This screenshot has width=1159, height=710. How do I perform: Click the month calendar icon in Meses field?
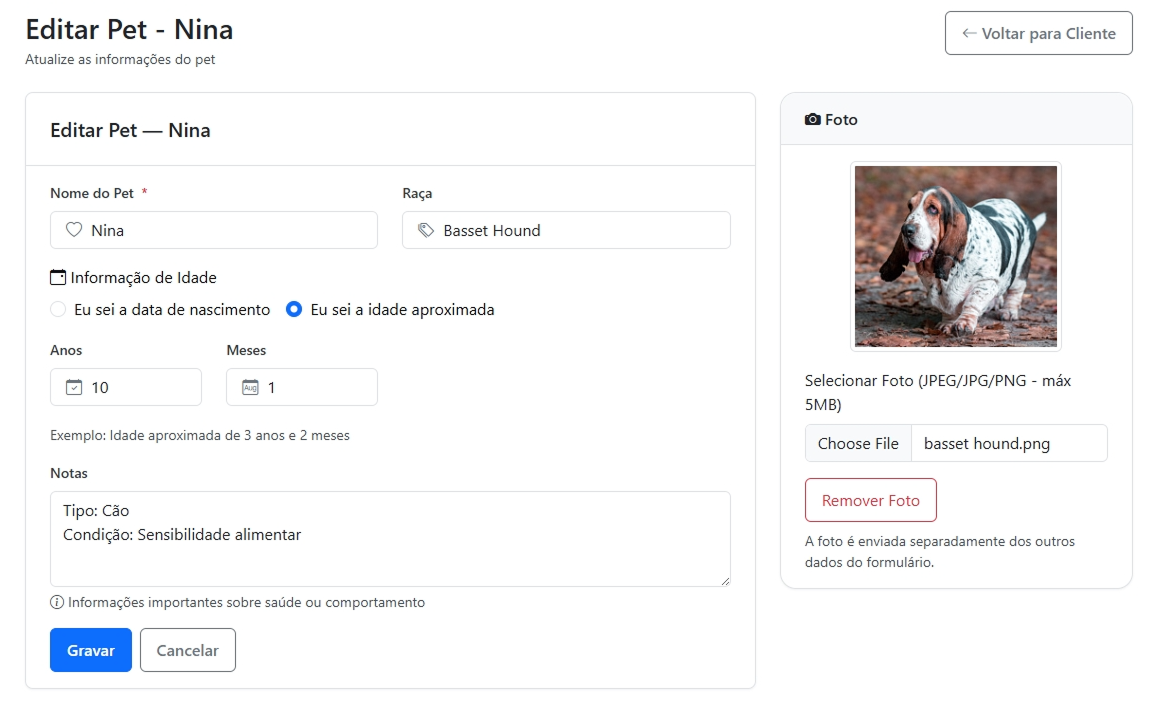pyautogui.click(x=250, y=387)
